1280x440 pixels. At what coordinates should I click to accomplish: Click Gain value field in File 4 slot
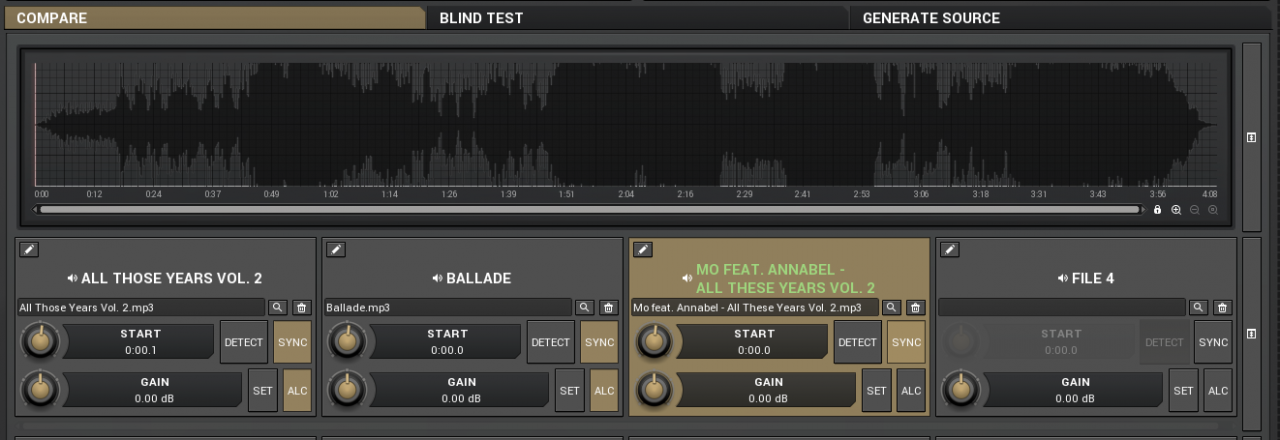coord(1075,390)
